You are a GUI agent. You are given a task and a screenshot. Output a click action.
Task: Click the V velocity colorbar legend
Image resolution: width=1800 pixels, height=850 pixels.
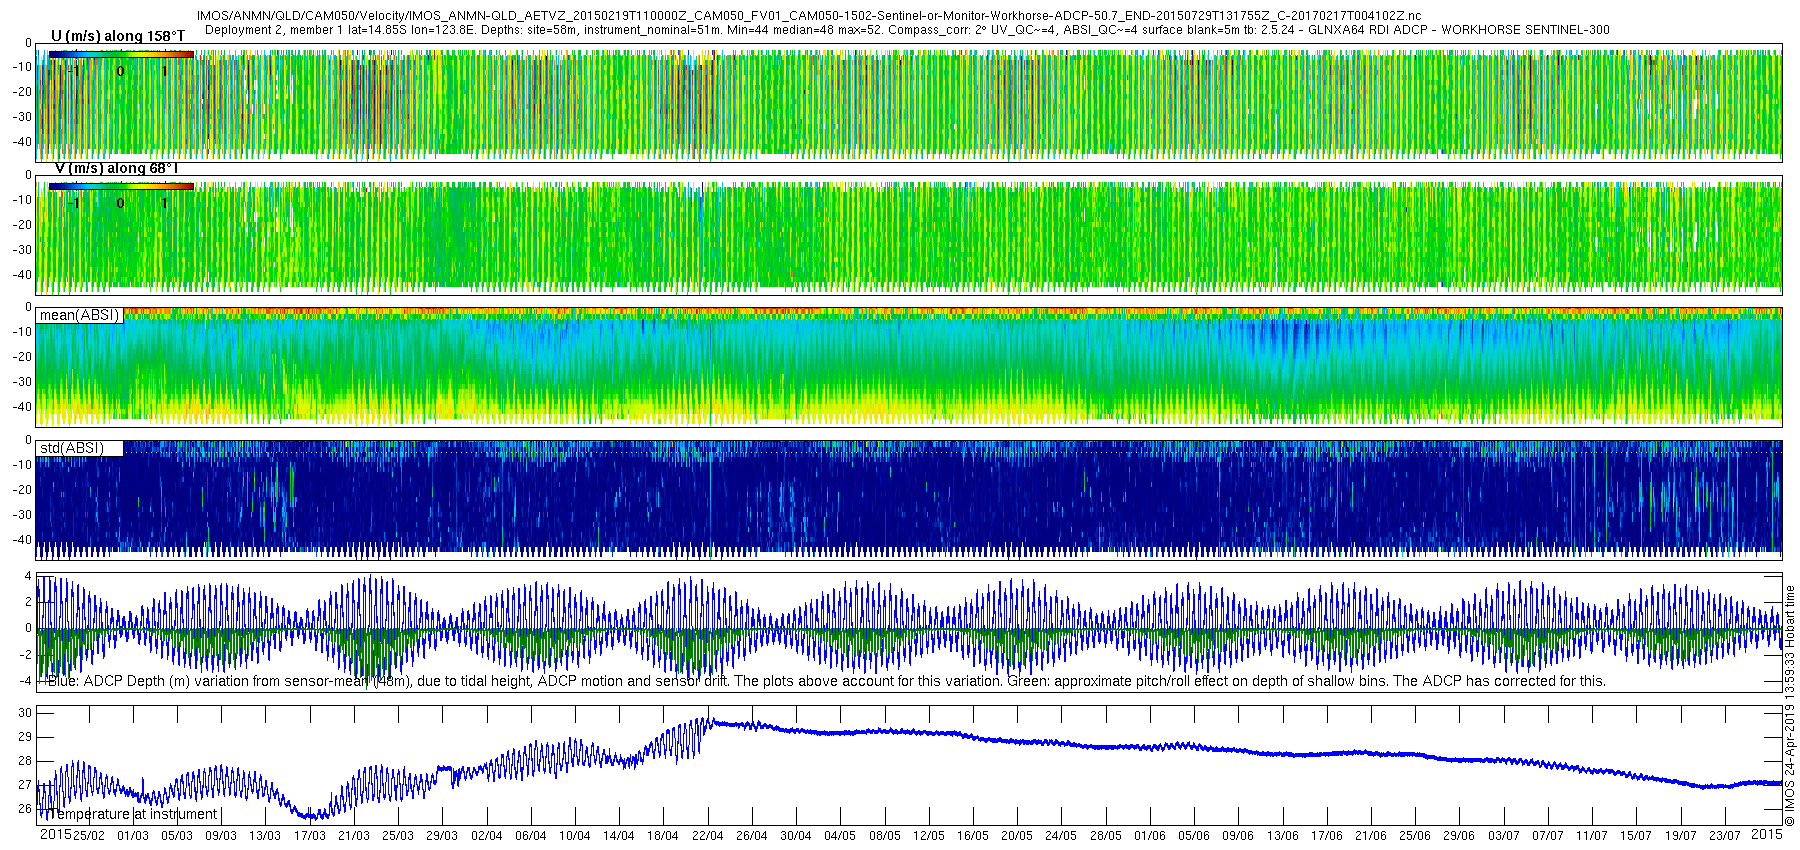point(121,186)
